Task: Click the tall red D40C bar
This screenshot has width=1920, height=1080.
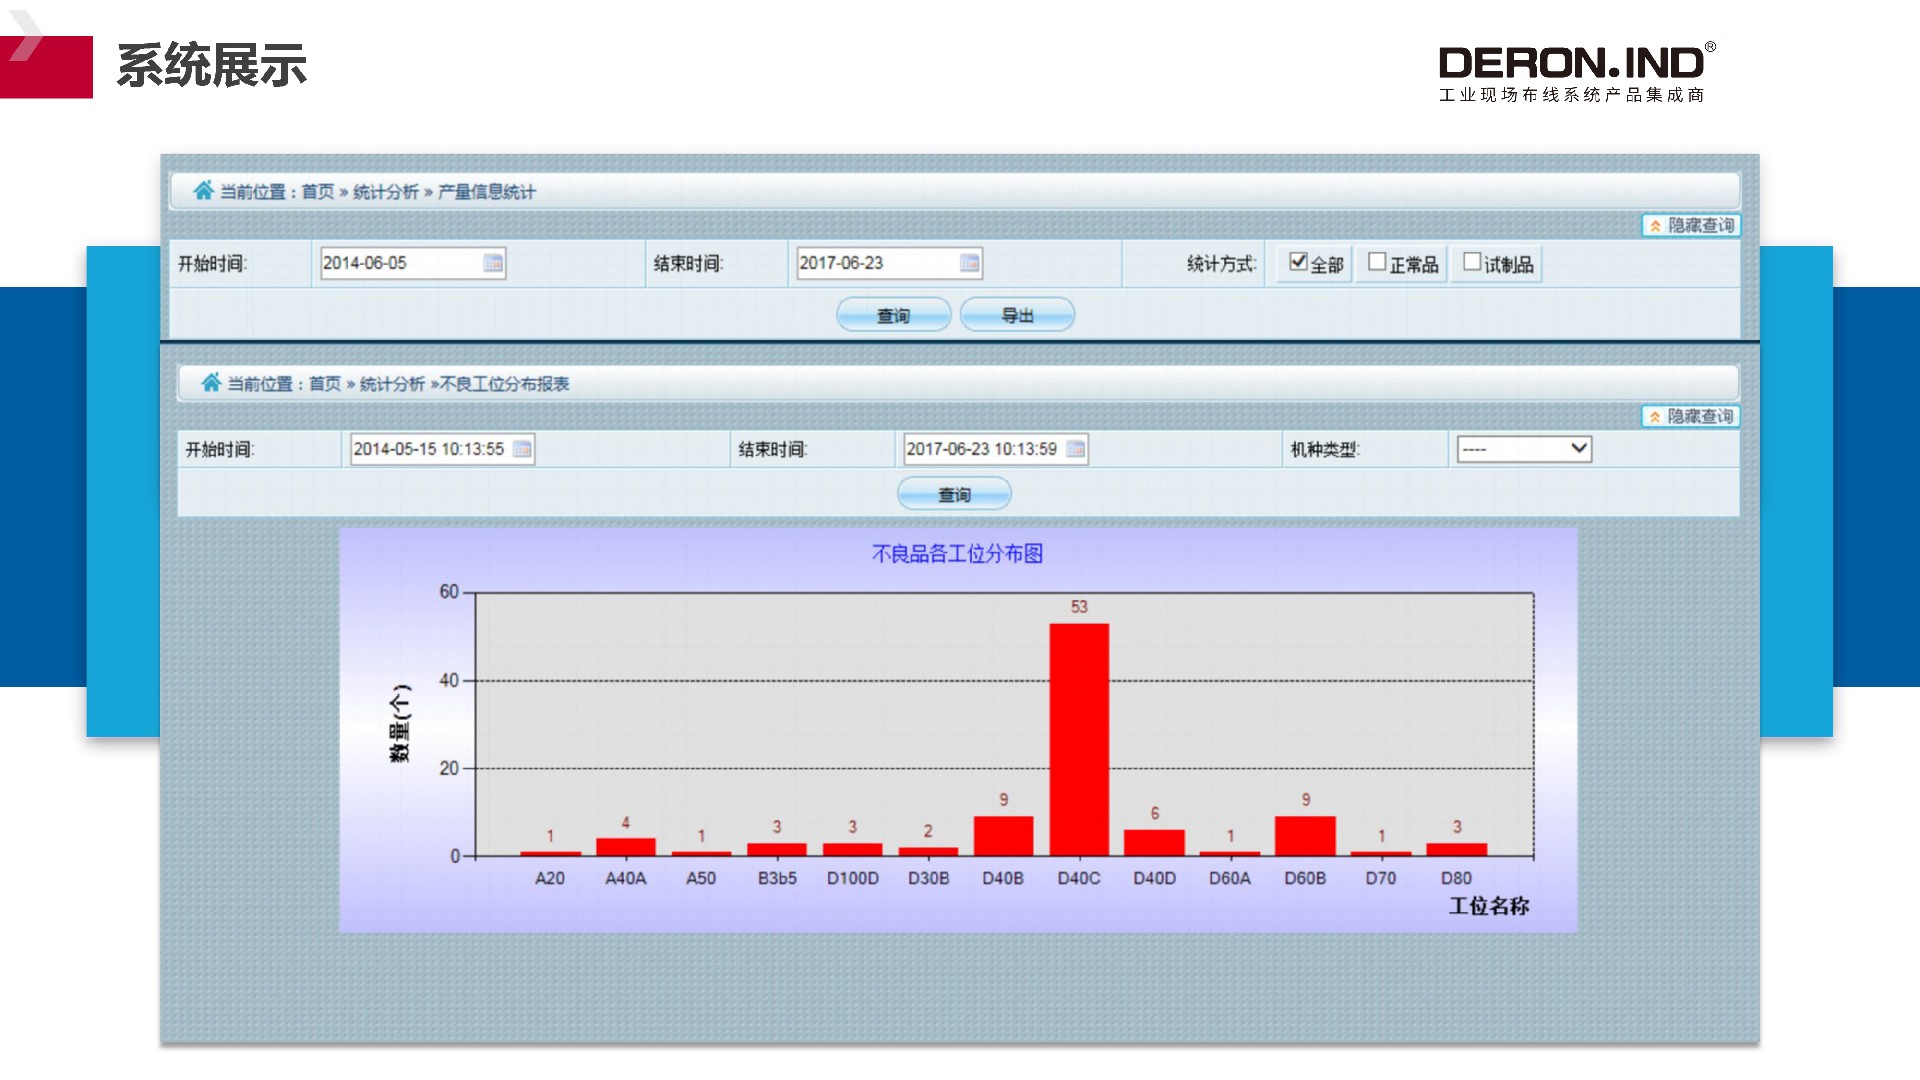Action: tap(1079, 740)
